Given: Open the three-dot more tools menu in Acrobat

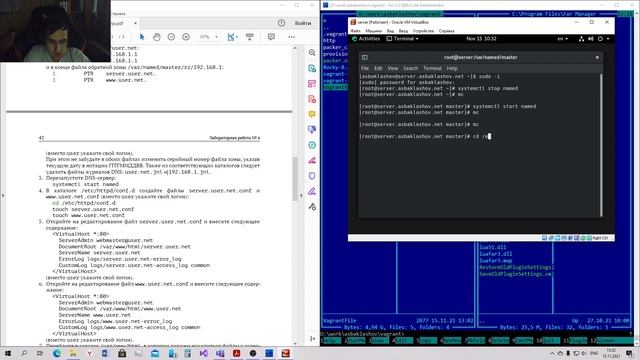Looking at the screenshot, I should [x=291, y=37].
